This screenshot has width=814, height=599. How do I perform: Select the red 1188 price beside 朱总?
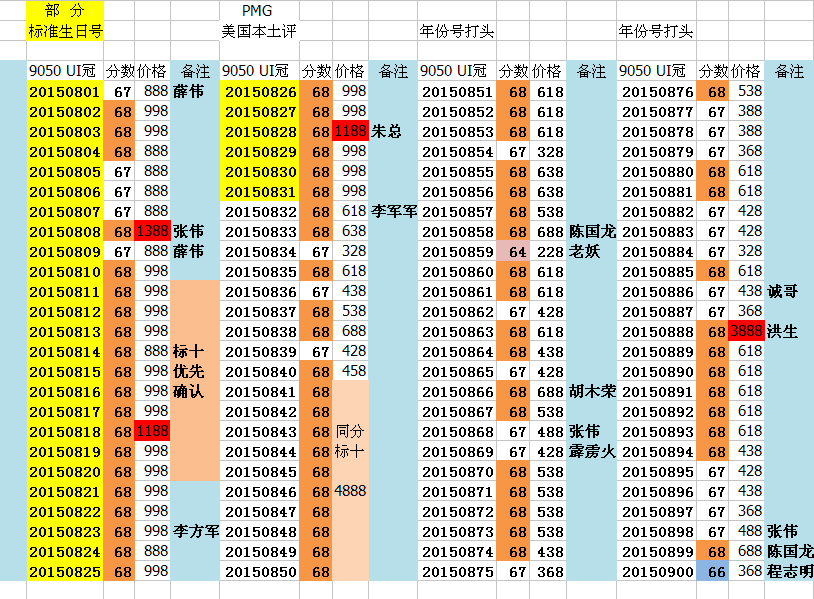pos(351,131)
